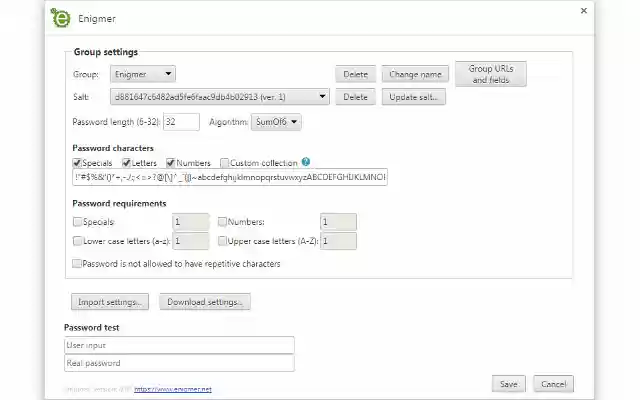This screenshot has width=640, height=400.
Task: Click the Lower case letters count field
Action: [191, 241]
